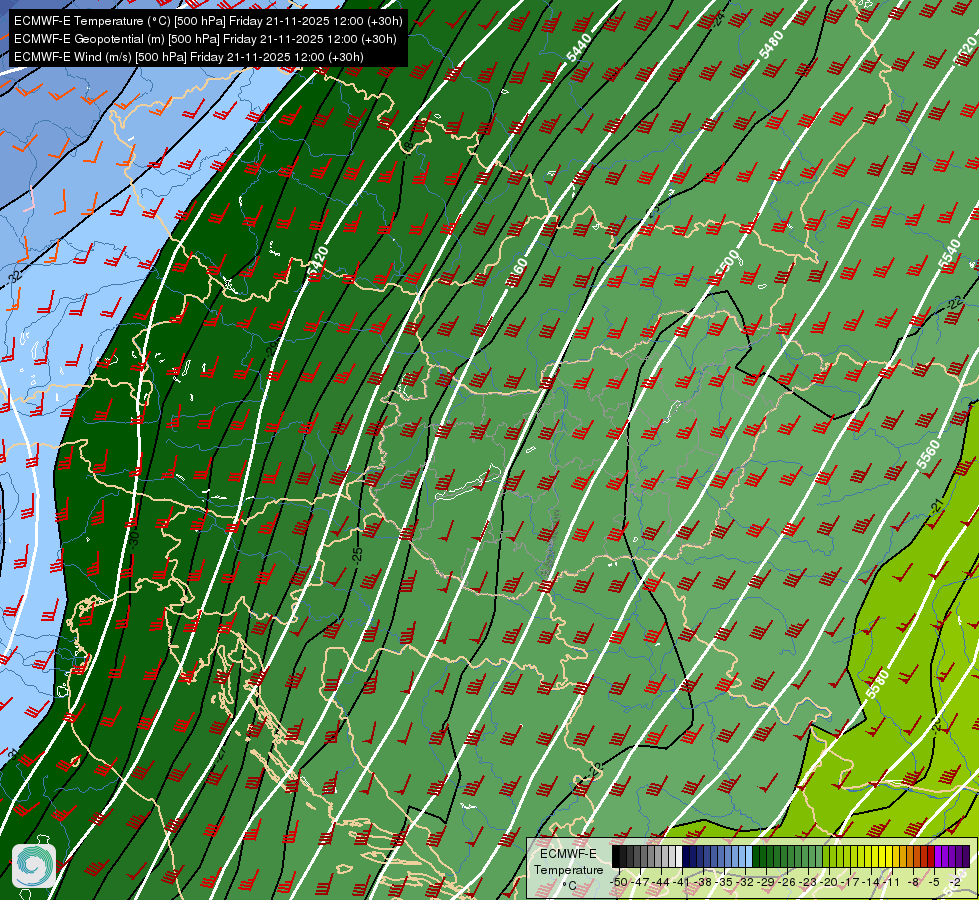Click the -50 tick label in legend
The image size is (979, 900).
[x=619, y=883]
